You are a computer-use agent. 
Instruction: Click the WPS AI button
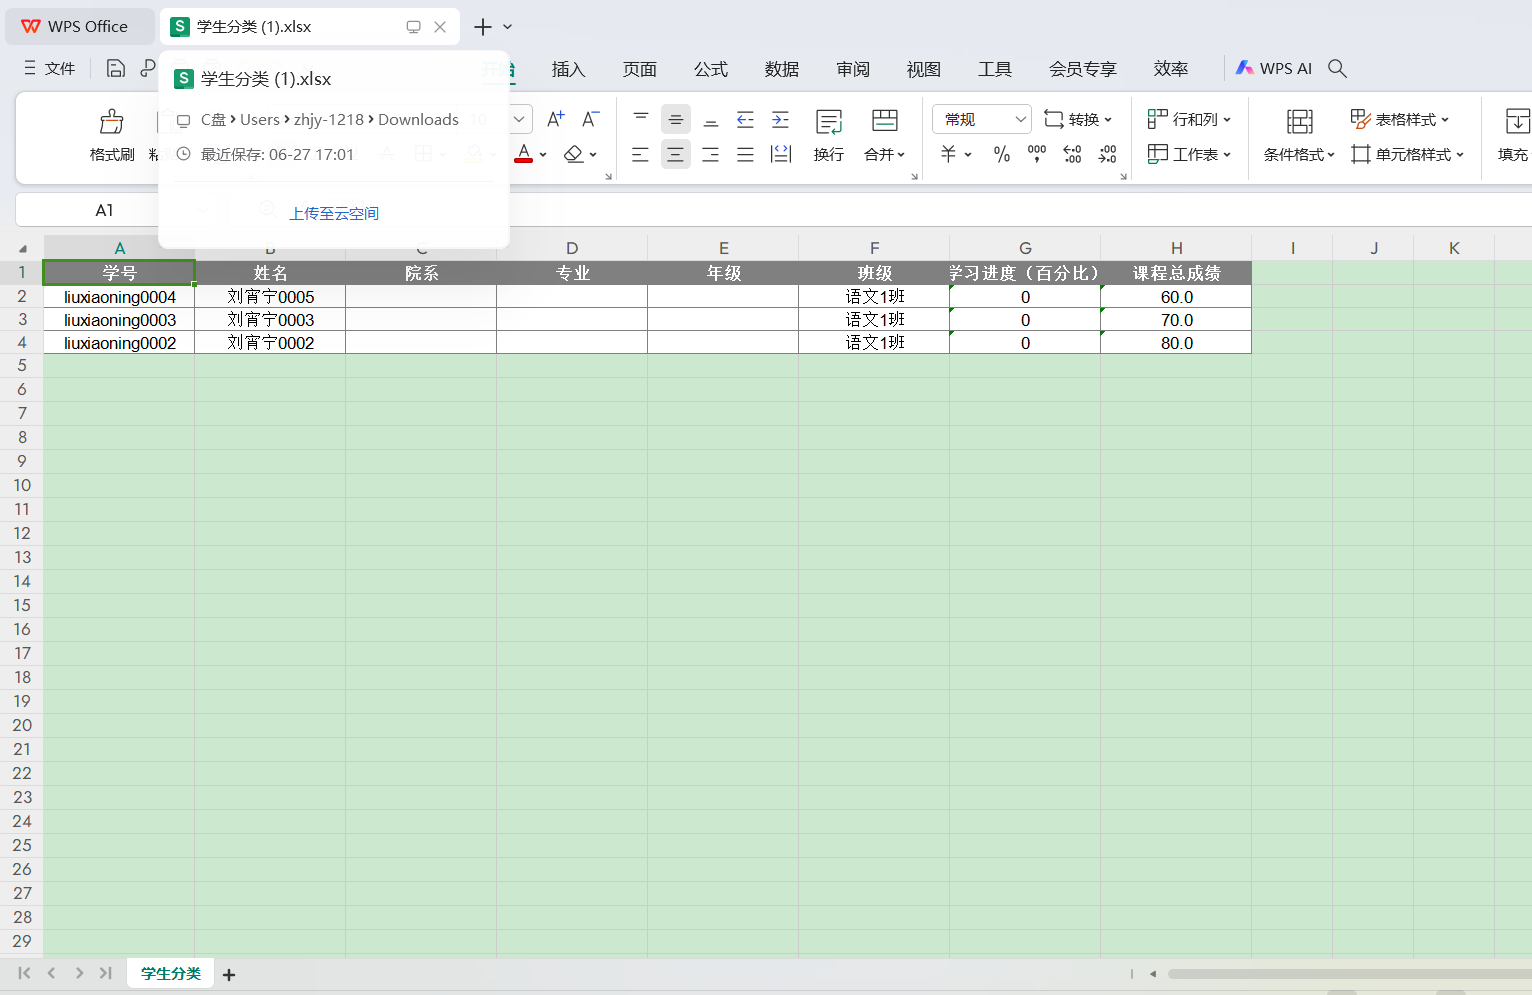pyautogui.click(x=1274, y=68)
